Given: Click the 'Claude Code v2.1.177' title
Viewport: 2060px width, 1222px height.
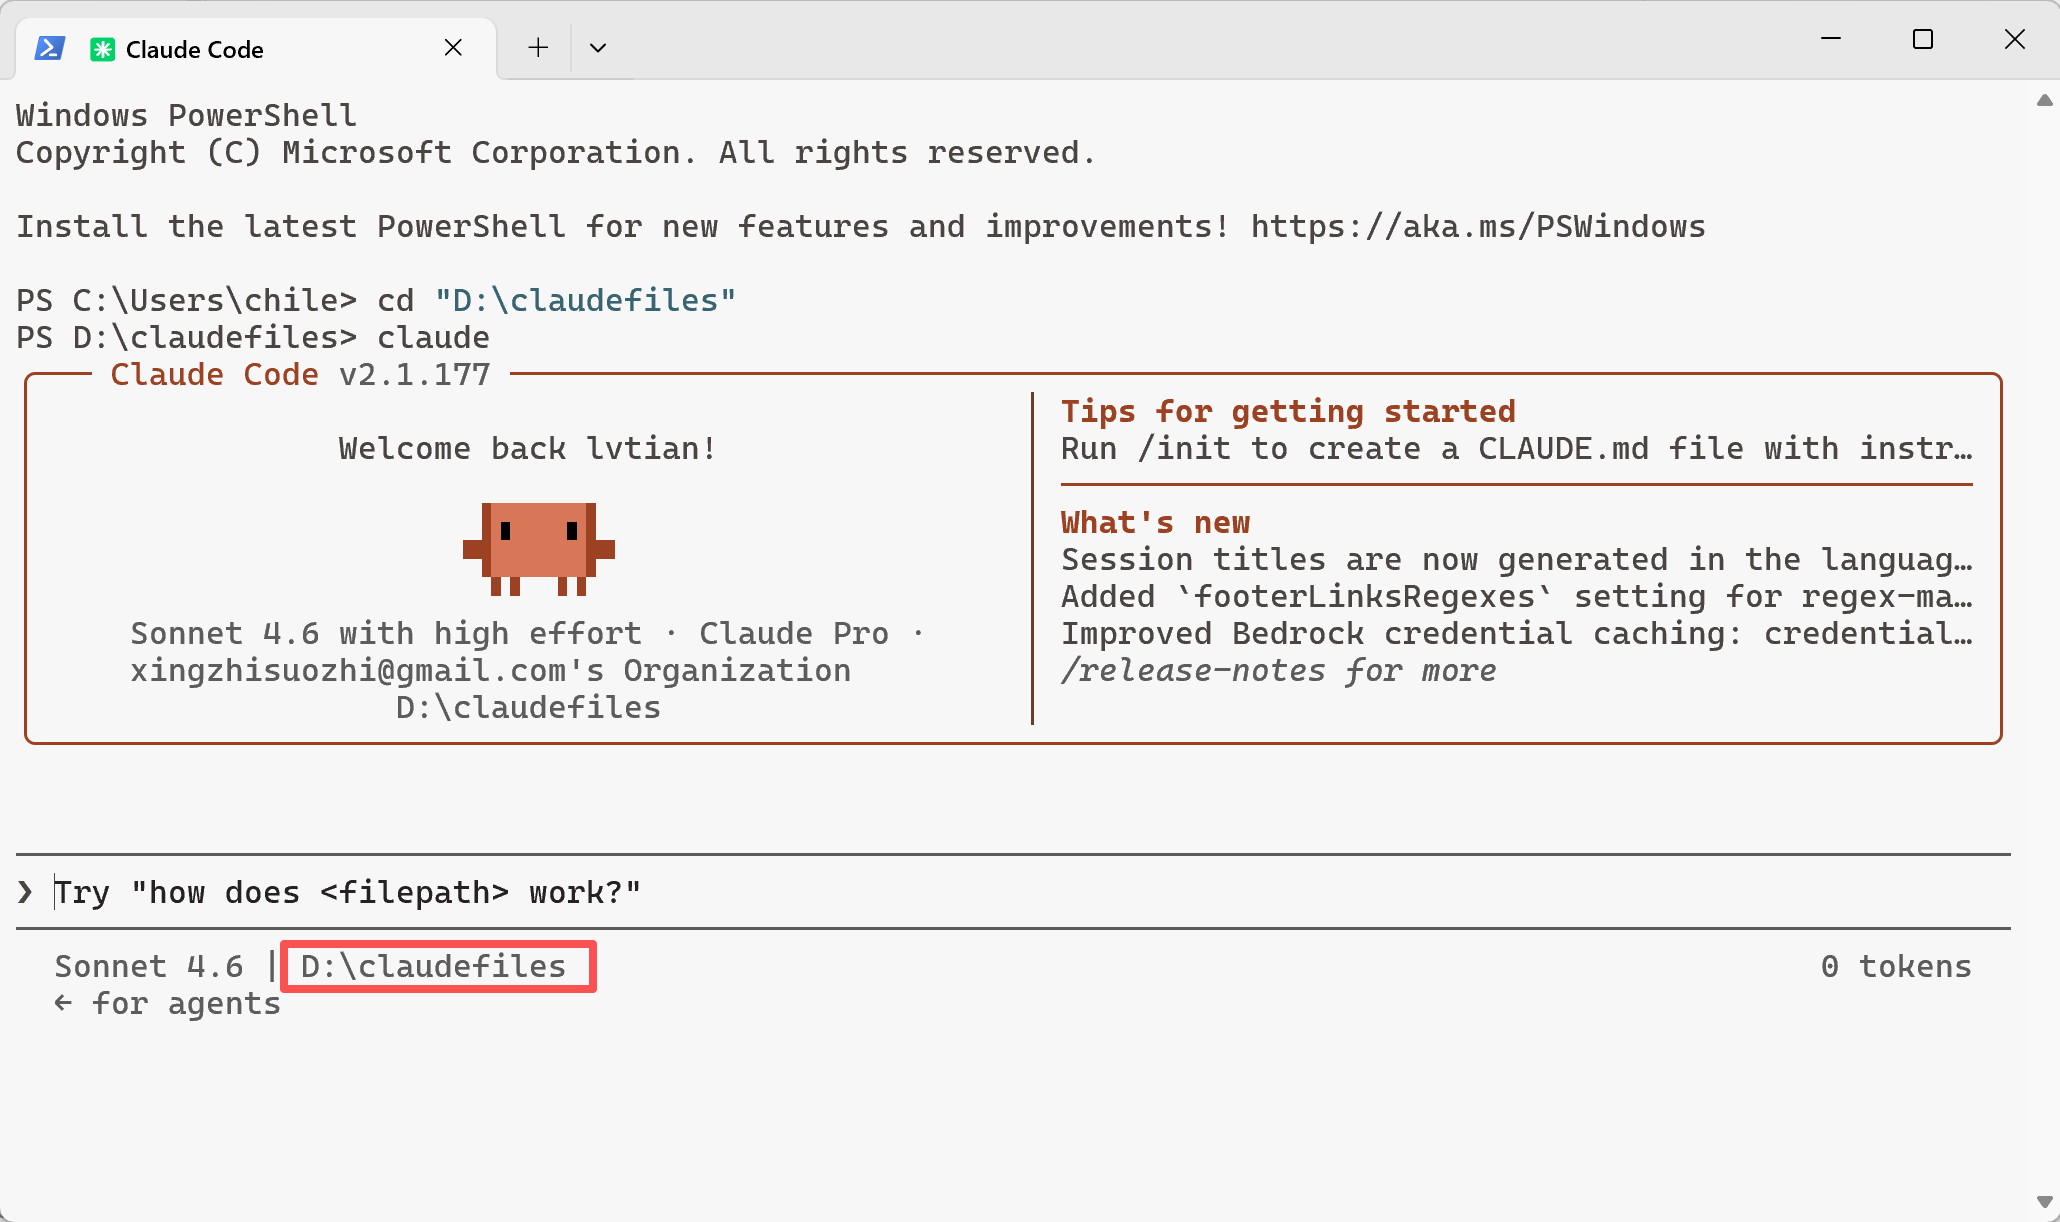Looking at the screenshot, I should (300, 375).
